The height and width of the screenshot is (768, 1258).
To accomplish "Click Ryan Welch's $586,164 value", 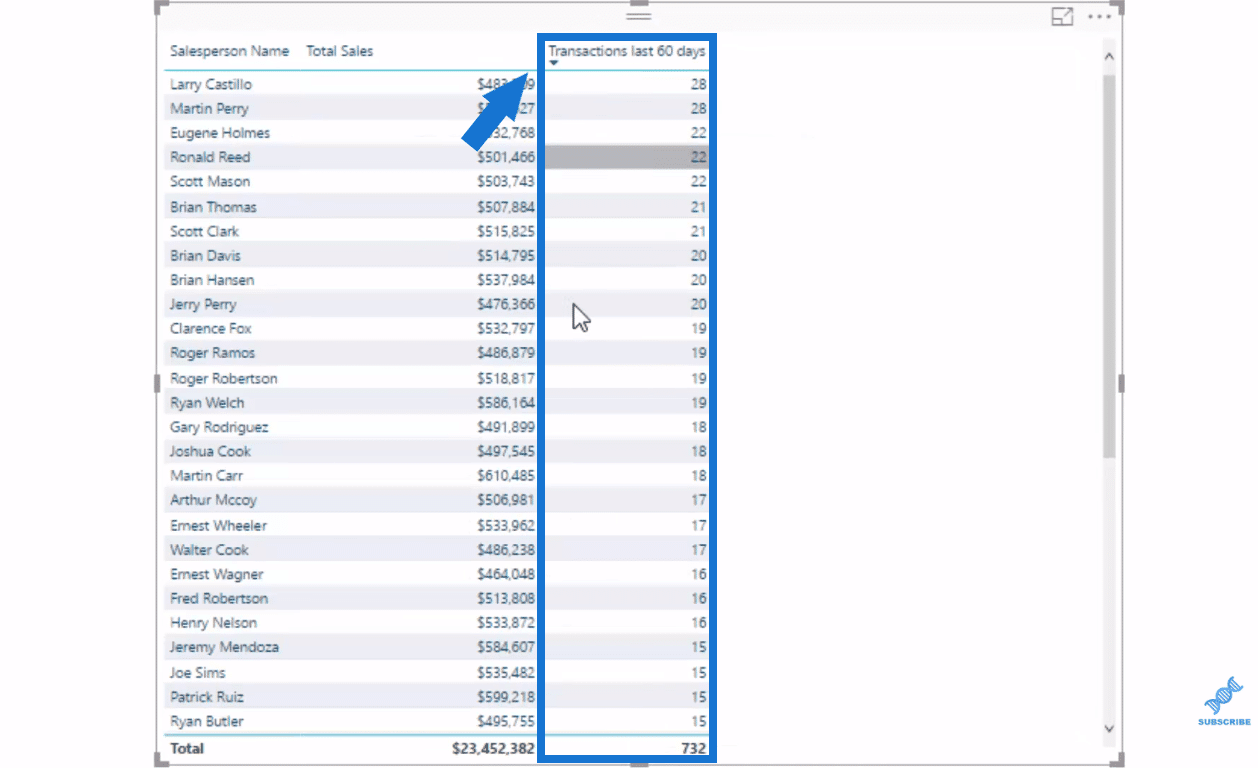I will (x=506, y=402).
